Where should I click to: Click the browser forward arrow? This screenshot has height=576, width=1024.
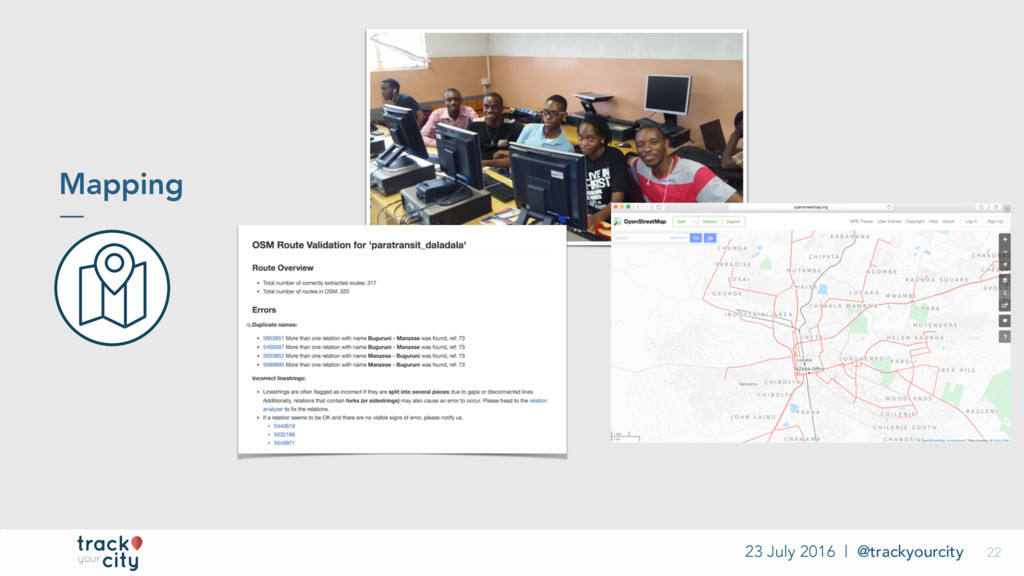(647, 207)
